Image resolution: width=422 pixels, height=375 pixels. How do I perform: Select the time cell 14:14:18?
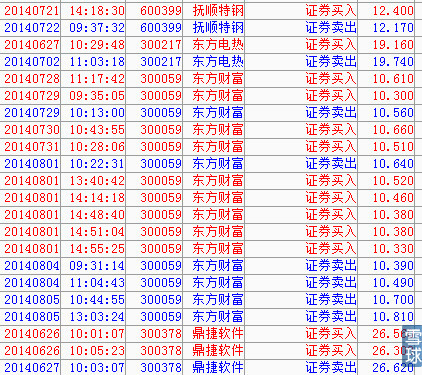[x=97, y=198]
